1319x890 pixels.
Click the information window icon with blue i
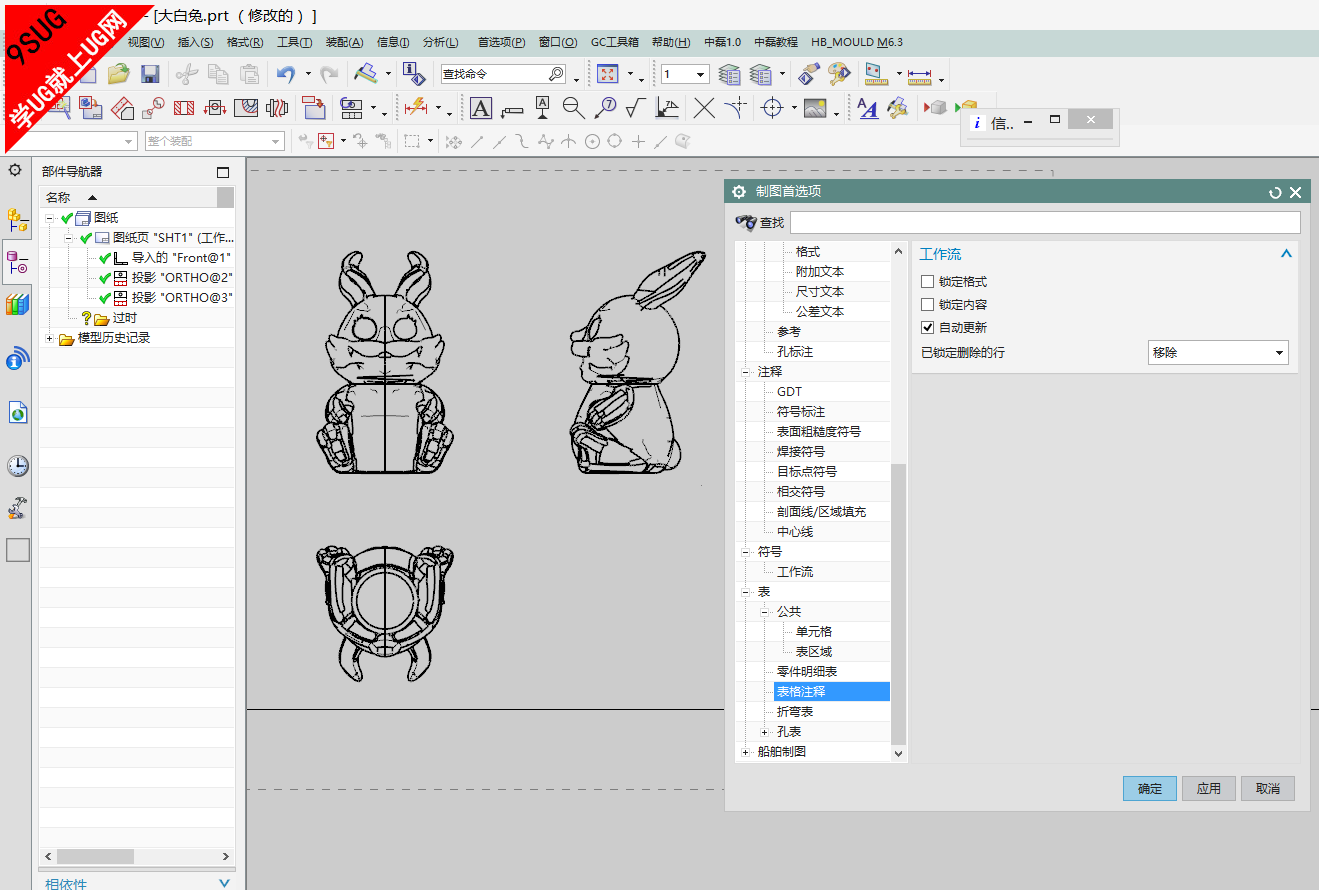413,74
